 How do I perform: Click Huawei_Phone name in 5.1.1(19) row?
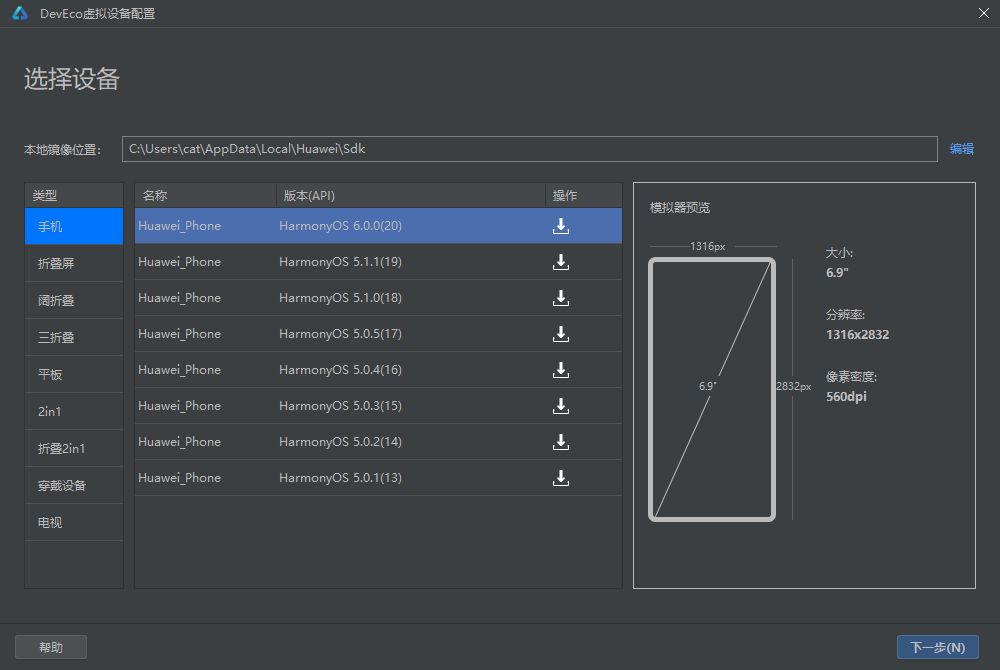tap(179, 262)
